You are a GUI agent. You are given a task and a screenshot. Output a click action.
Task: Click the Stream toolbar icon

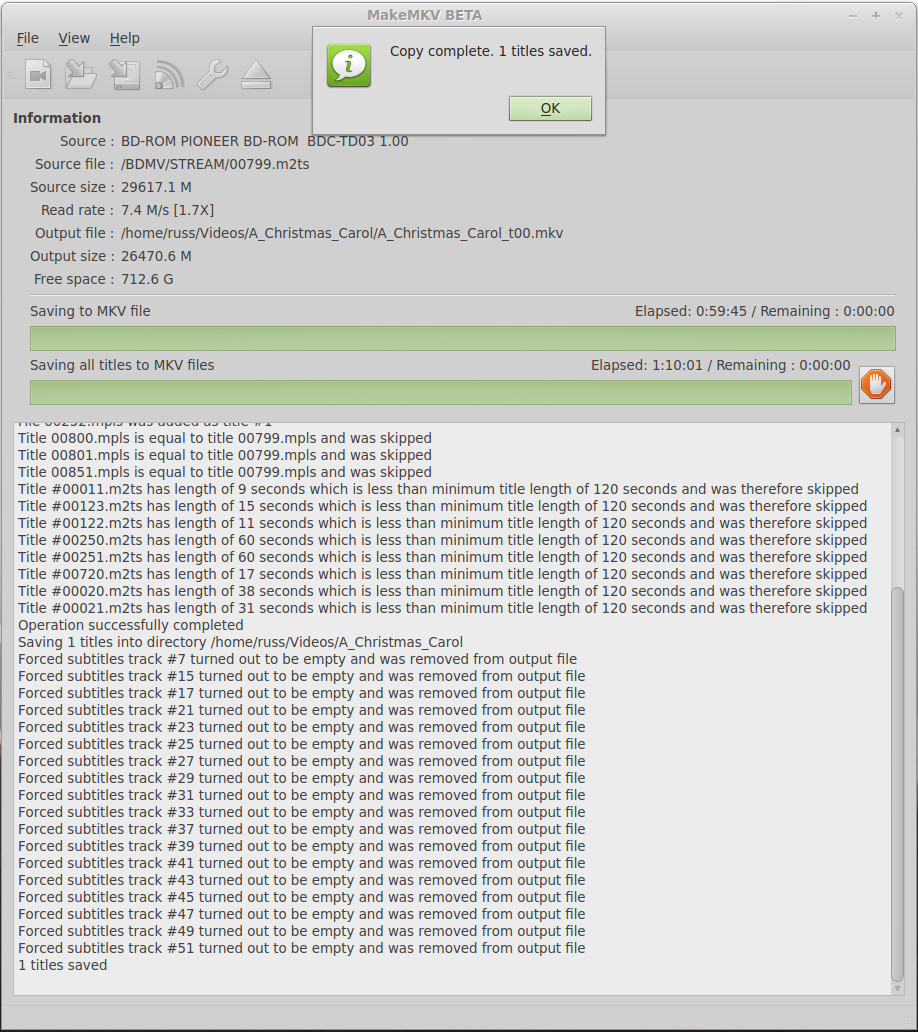coord(169,74)
